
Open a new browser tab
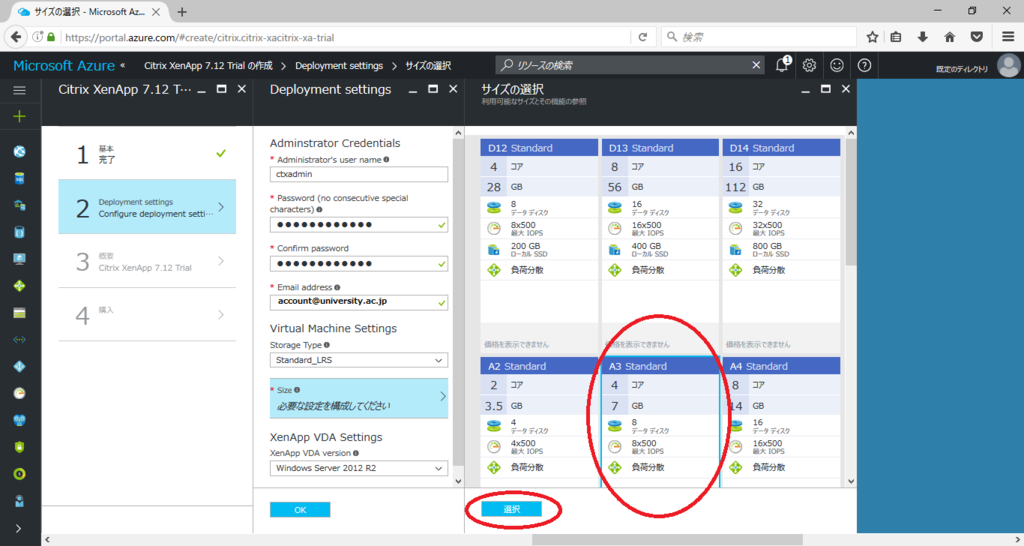(x=182, y=12)
